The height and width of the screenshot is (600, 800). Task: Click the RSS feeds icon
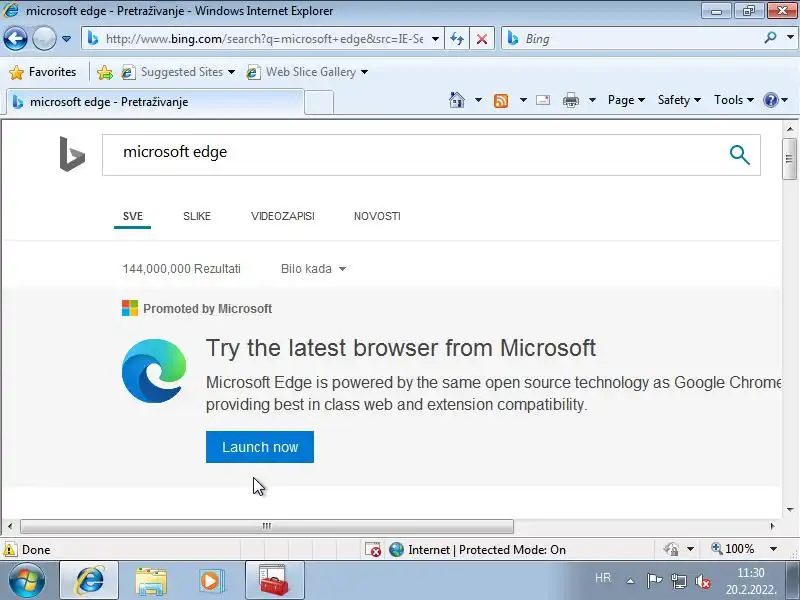click(x=501, y=101)
